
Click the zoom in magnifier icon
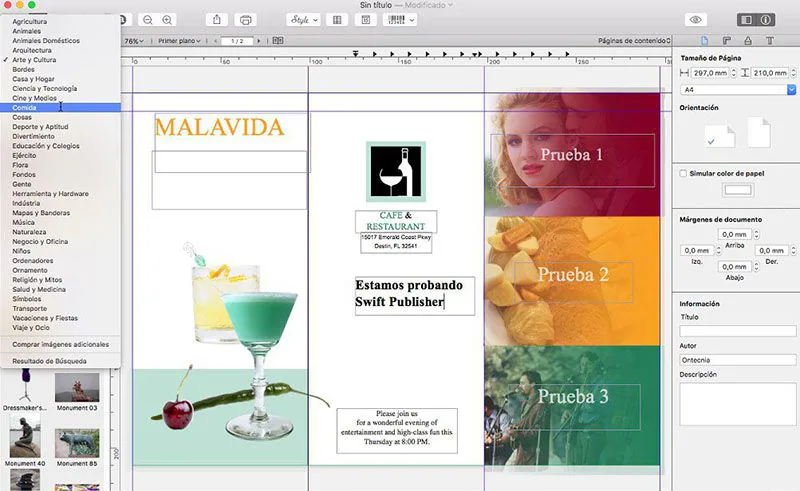[167, 20]
